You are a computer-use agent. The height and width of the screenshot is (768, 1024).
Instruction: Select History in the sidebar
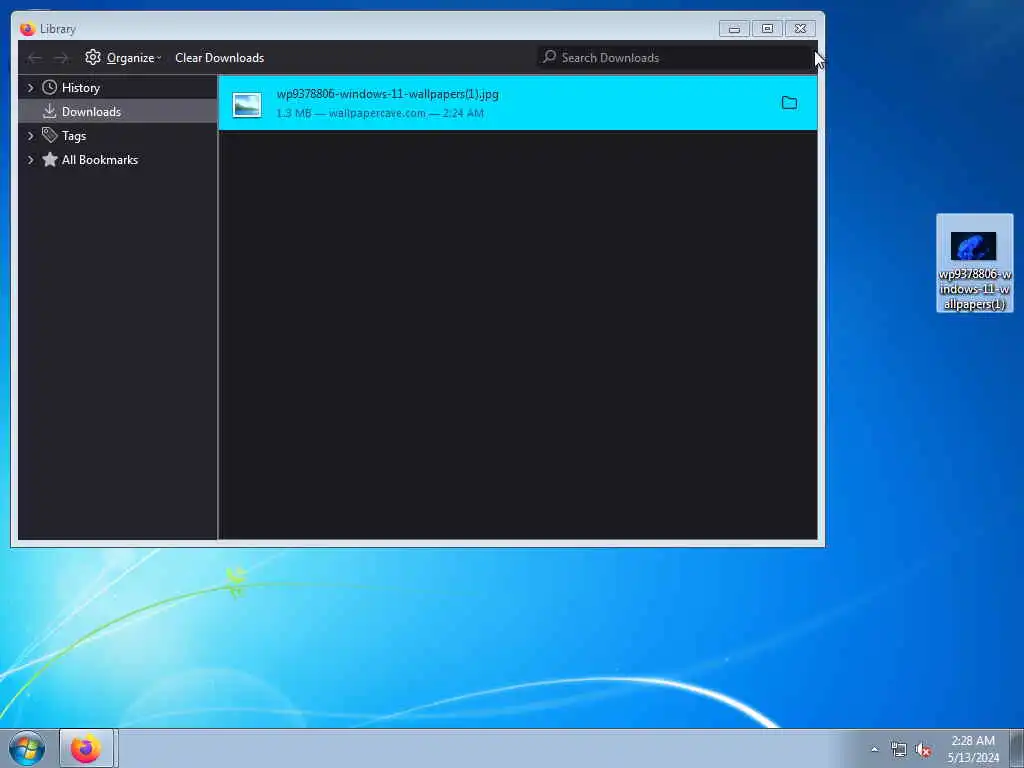[118, 88]
